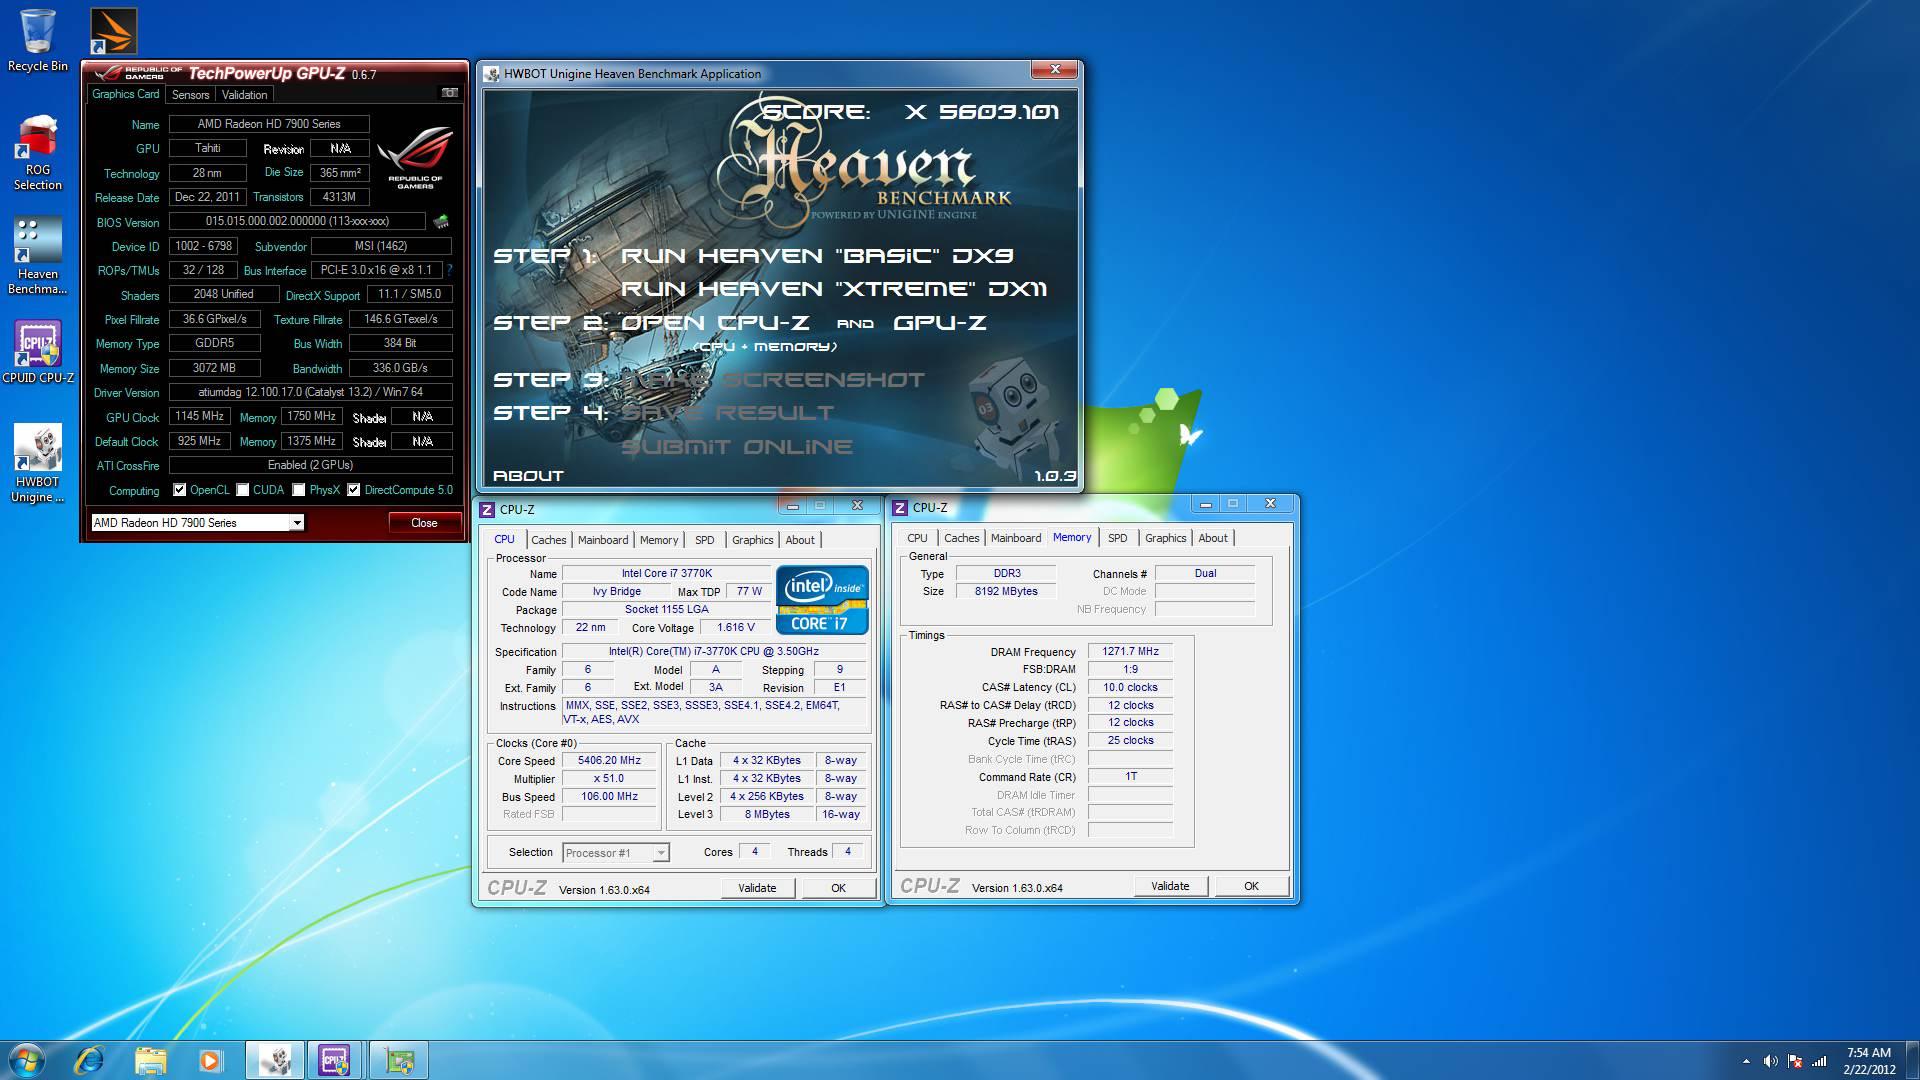
Task: Switch to GPU-Z Validation tab
Action: click(244, 94)
